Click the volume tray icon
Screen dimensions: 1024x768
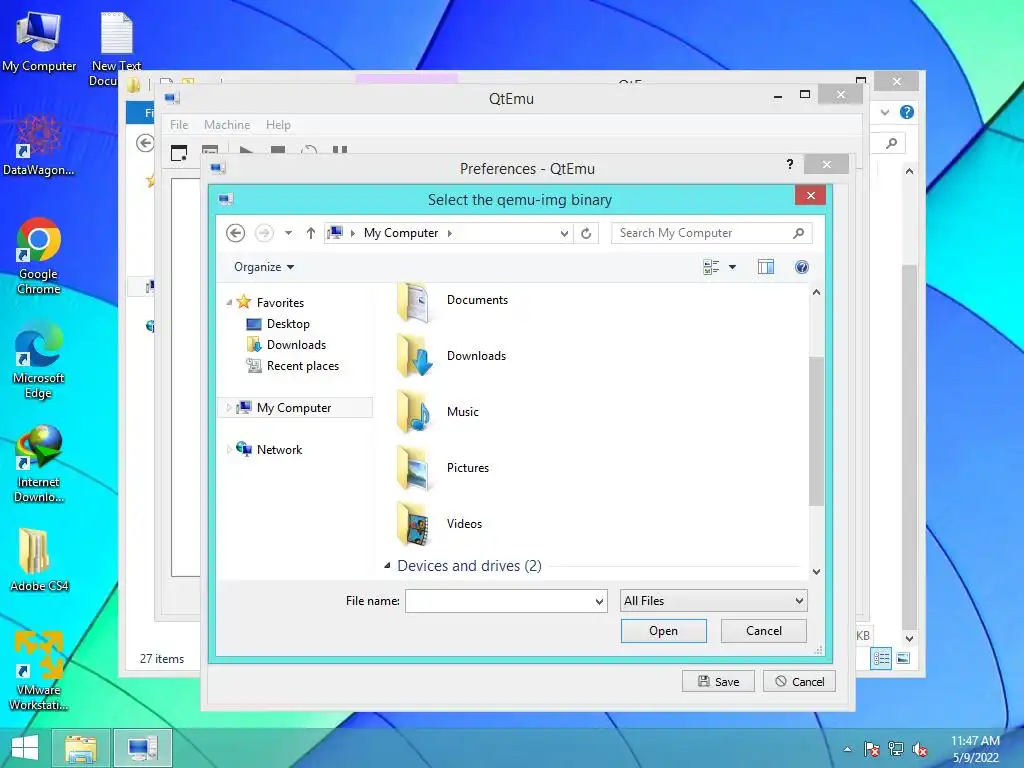point(920,749)
